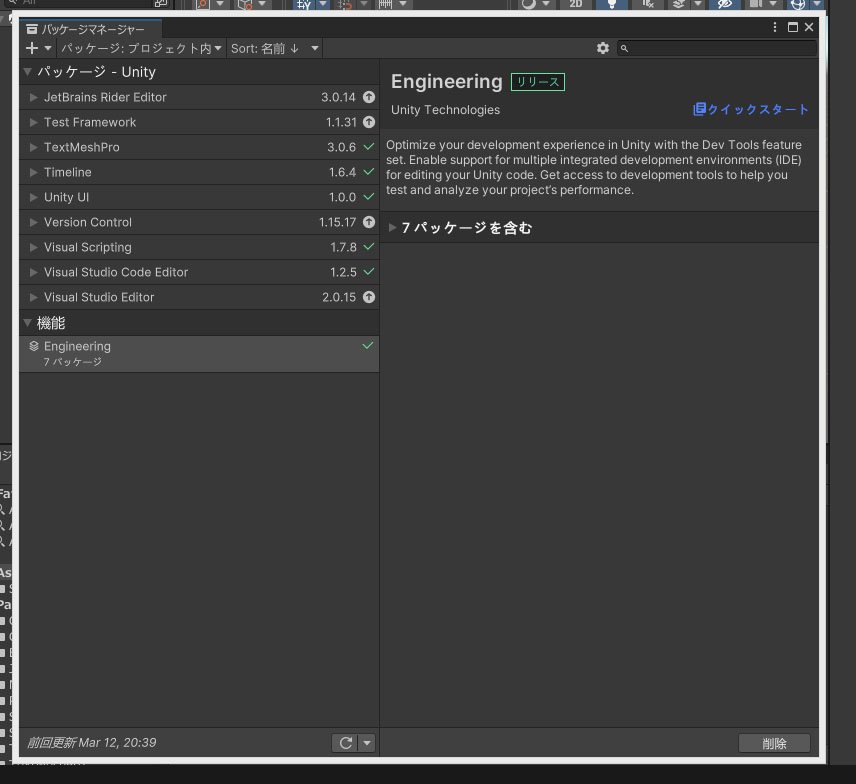
Task: Select the Timeline package
Action: click(199, 172)
